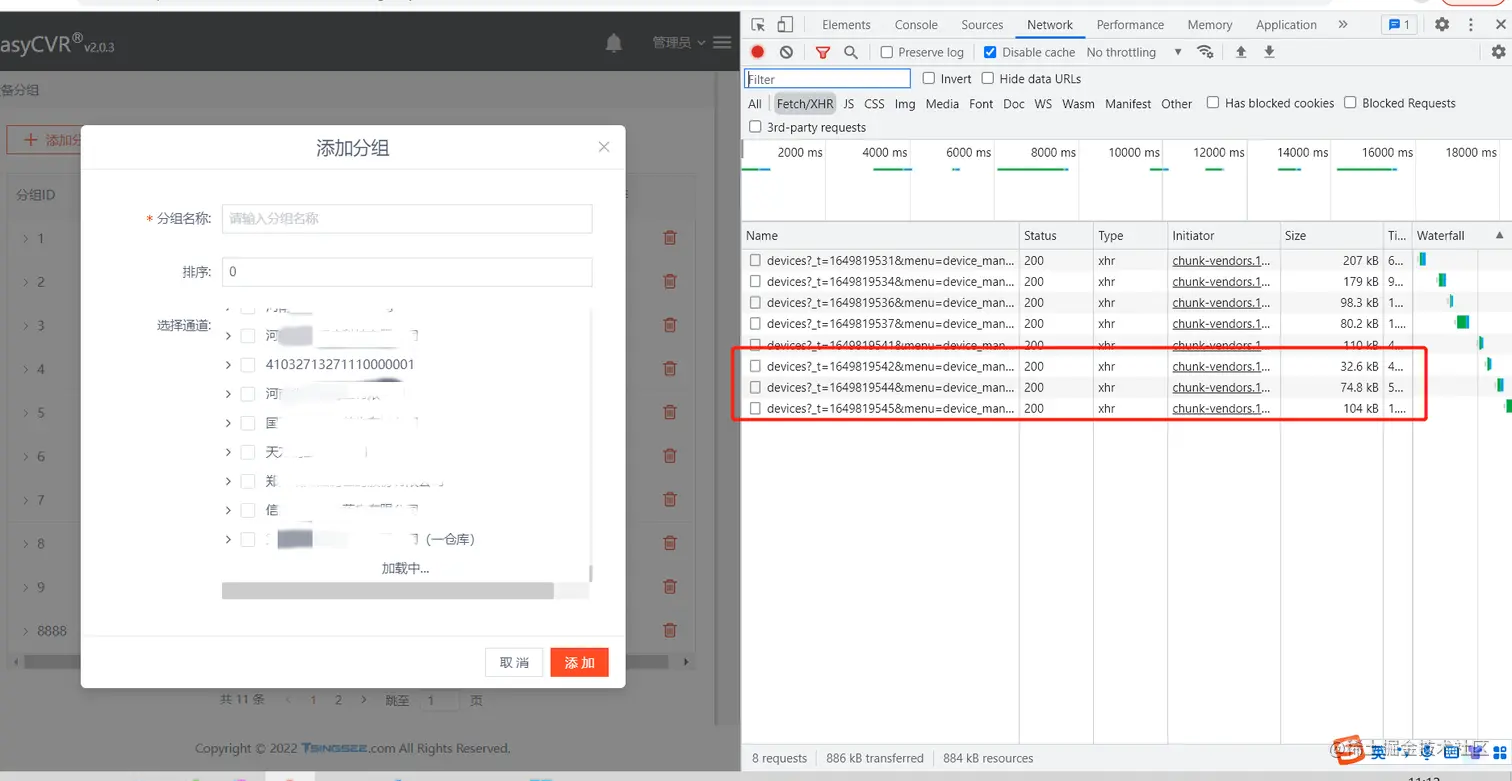The image size is (1512, 781).
Task: Switch to the Memory tab
Action: [x=1210, y=25]
